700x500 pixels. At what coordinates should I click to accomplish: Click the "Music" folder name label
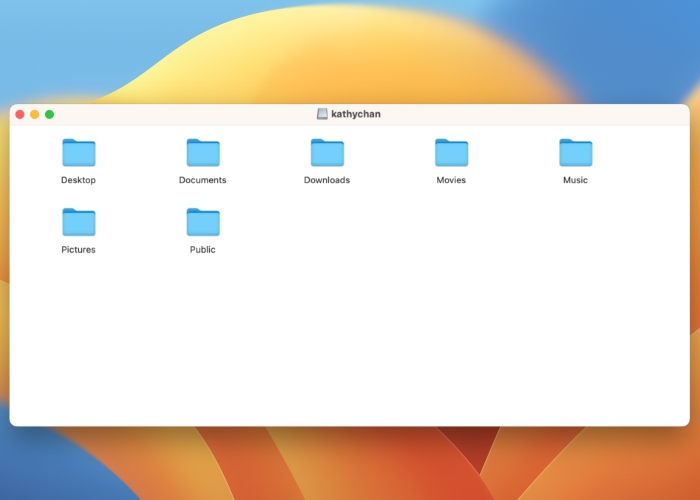[x=575, y=180]
